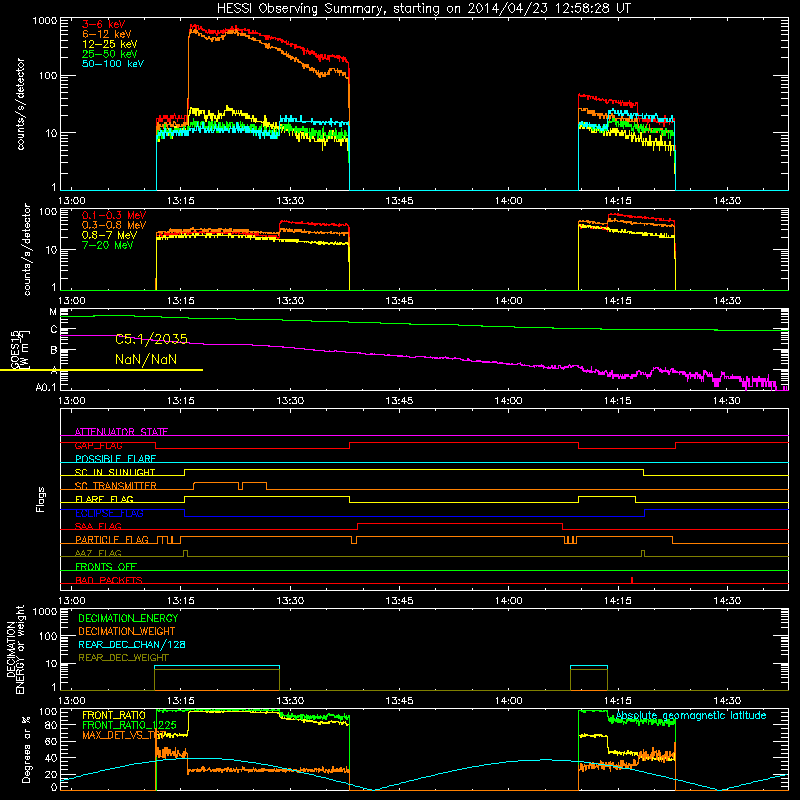Click the 0.8-7 MeV legend label

point(109,235)
